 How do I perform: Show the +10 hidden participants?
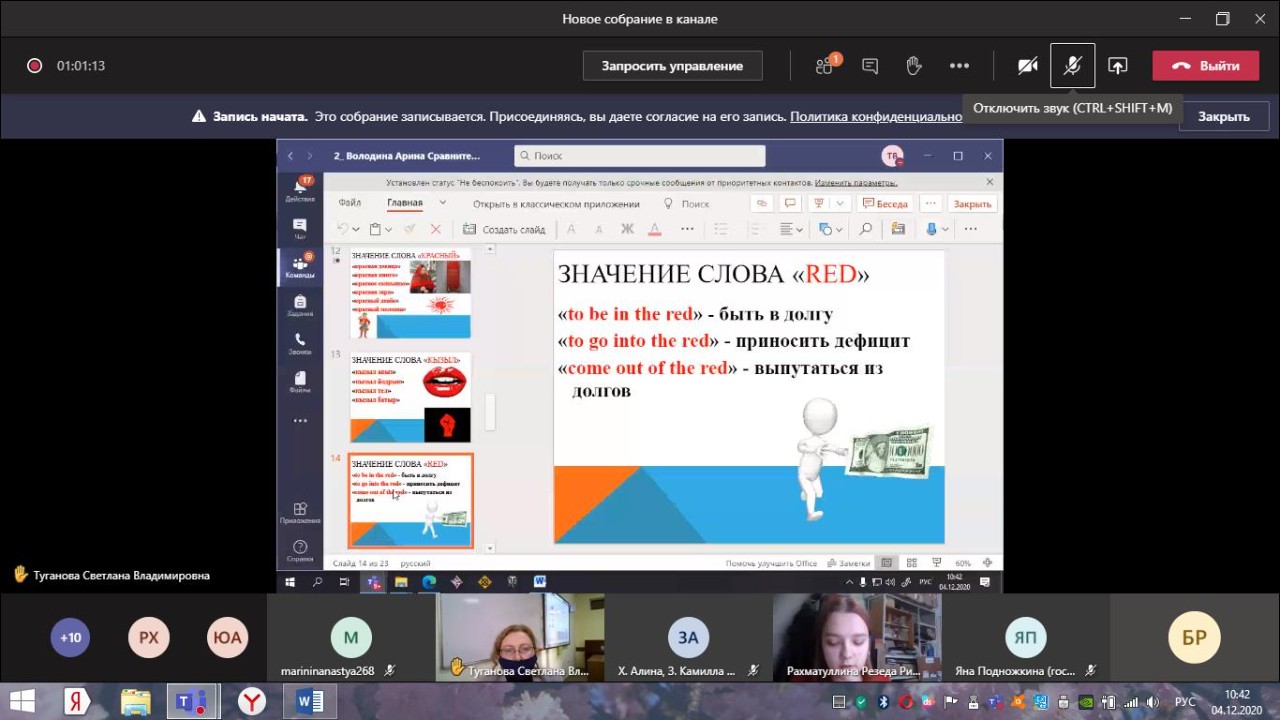tap(70, 638)
